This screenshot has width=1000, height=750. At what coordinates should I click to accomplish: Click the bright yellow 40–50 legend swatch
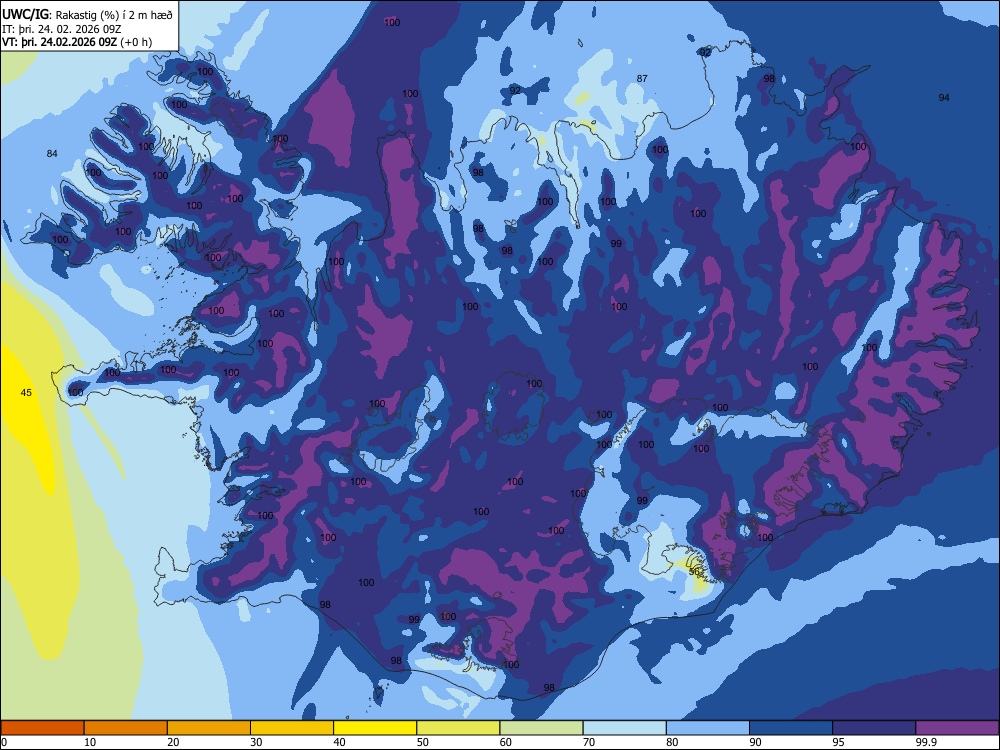pyautogui.click(x=375, y=728)
